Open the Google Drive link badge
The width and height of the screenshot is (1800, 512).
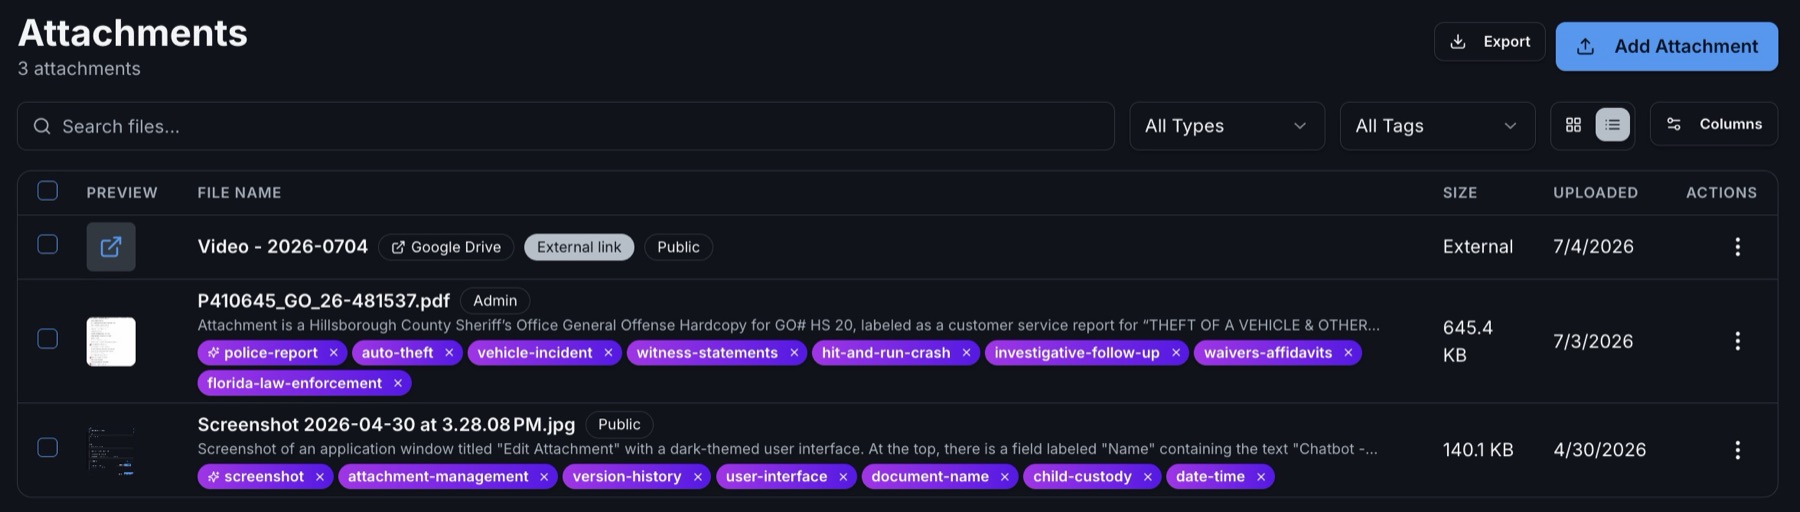click(446, 247)
